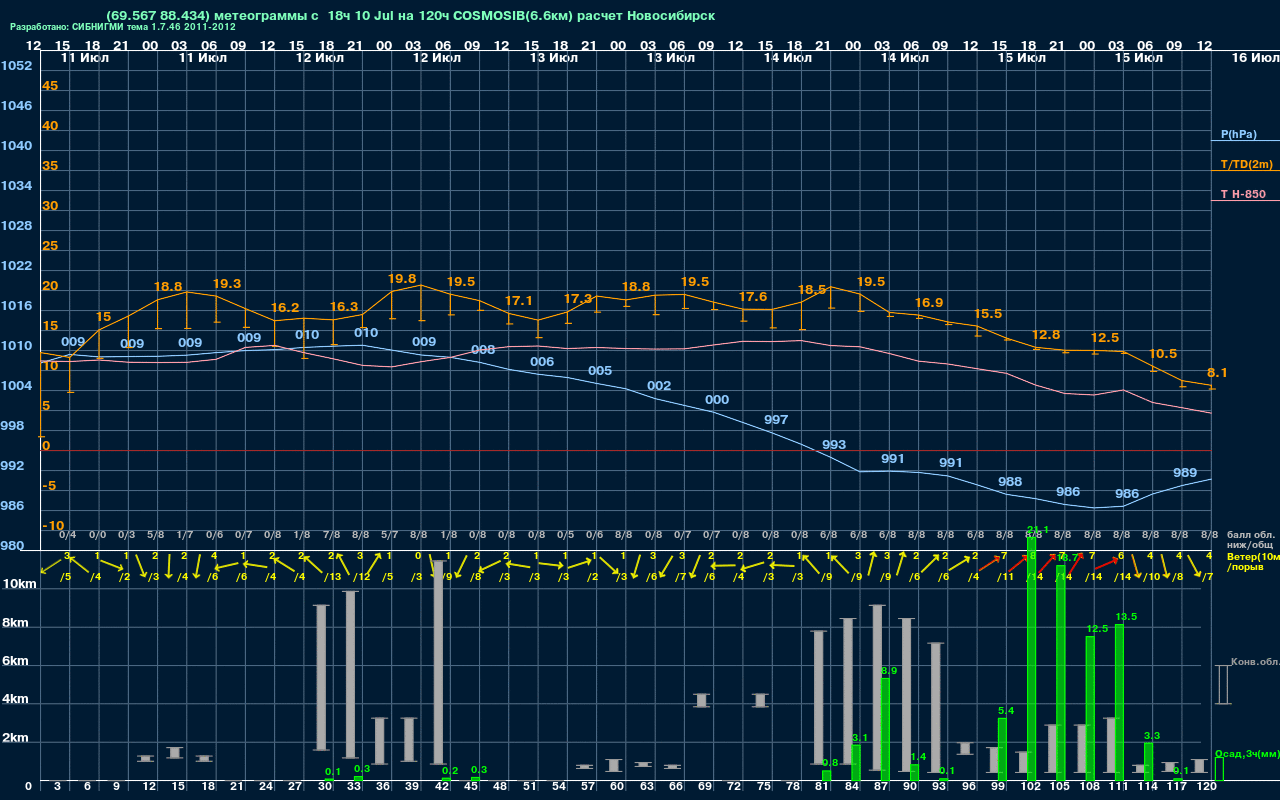Viewport: 1280px width, 800px height.
Task: Click the 993 pressure value on curve
Action: pyautogui.click(x=834, y=445)
